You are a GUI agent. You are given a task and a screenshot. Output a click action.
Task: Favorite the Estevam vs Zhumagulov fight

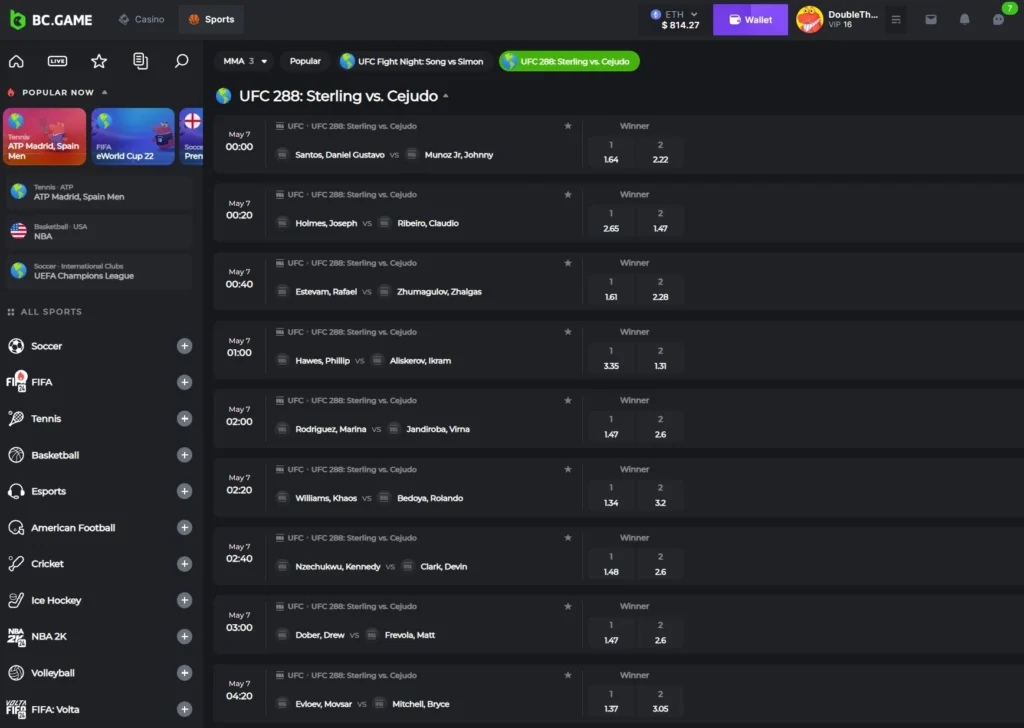point(568,263)
